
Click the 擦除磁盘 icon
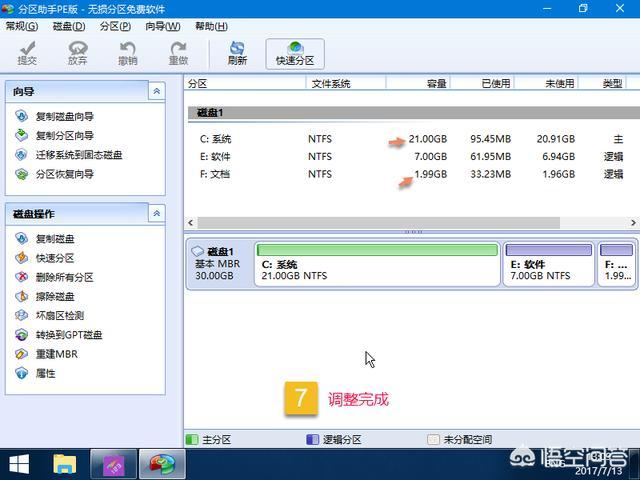[21, 296]
